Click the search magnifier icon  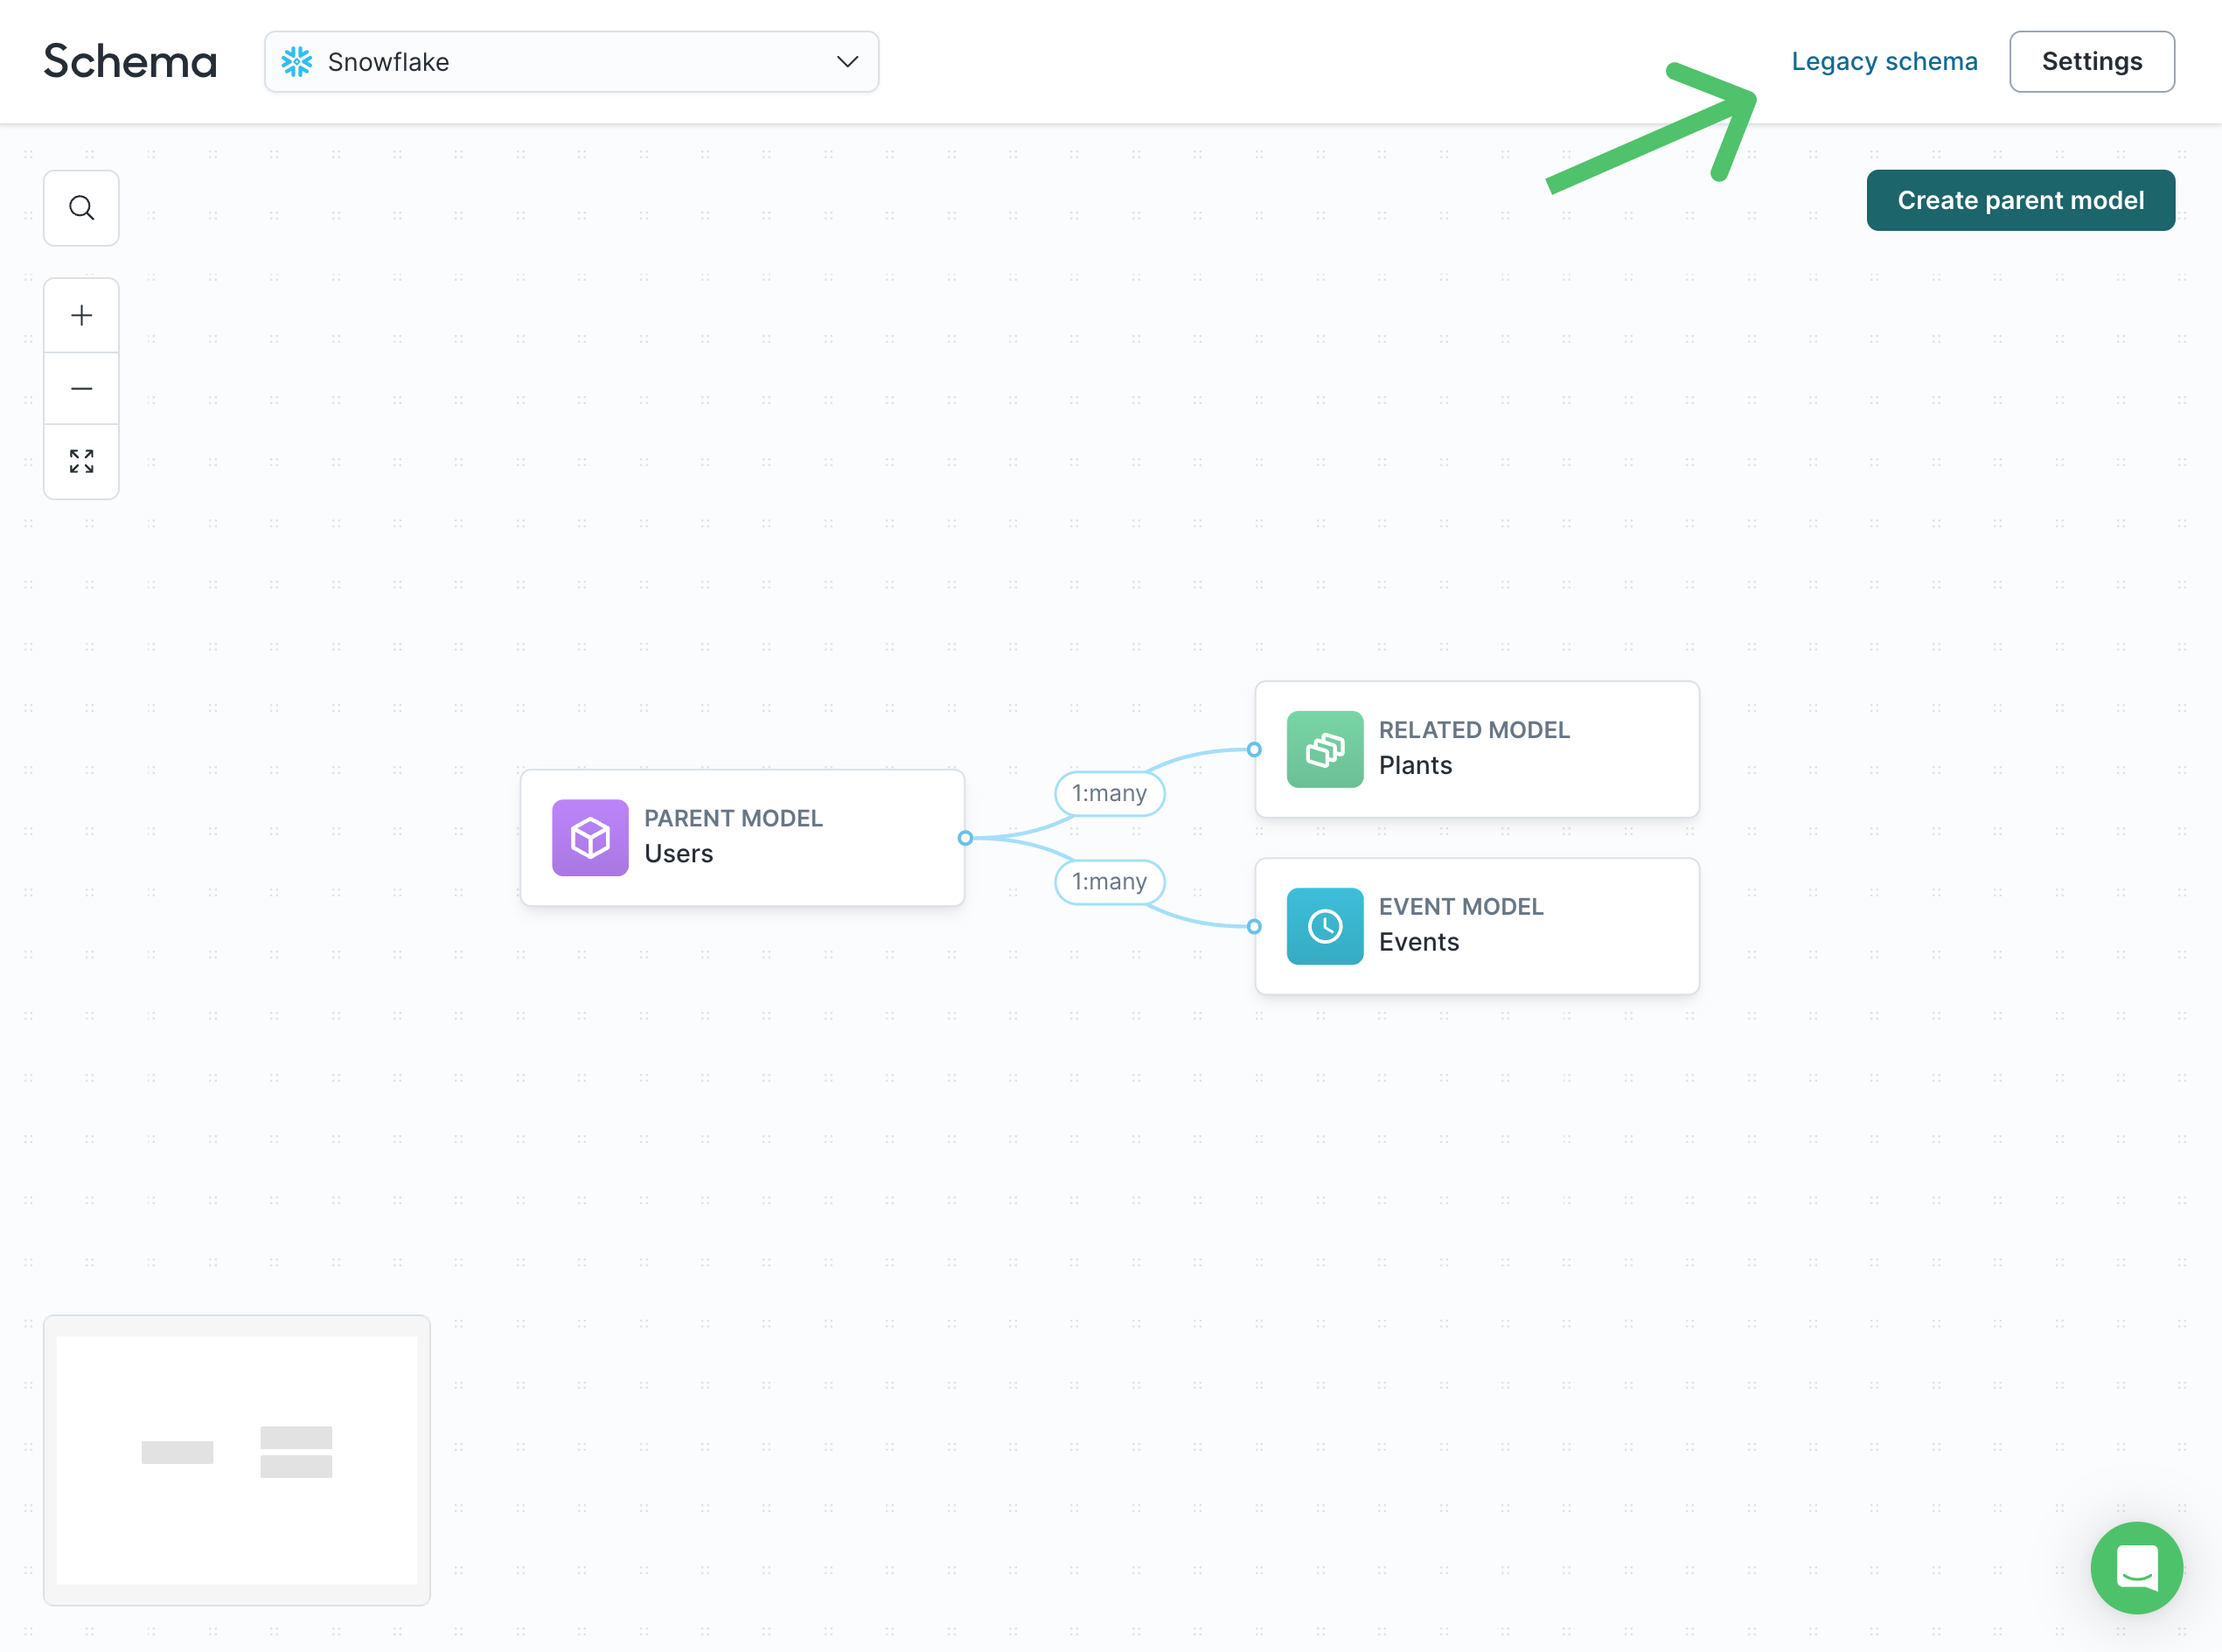click(81, 206)
